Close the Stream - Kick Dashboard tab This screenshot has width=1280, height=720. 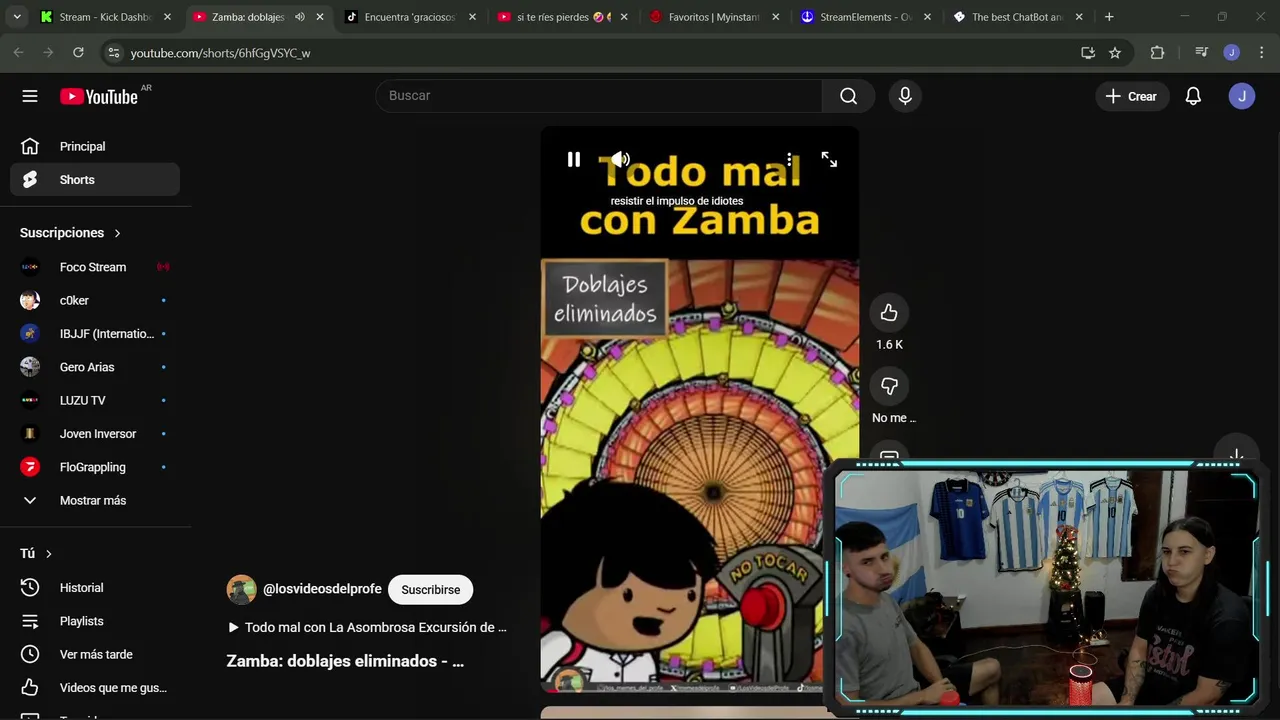click(x=167, y=17)
